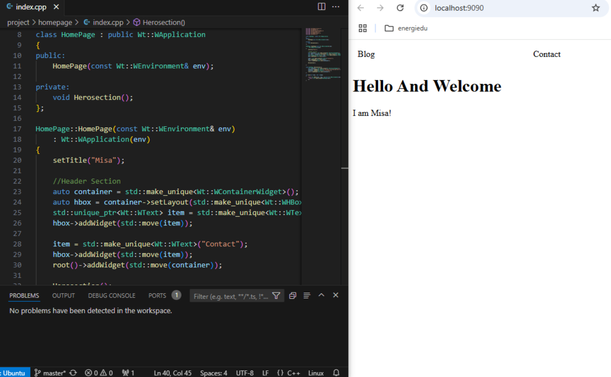
Task: Click the project breadcrumb segment
Action: point(18,22)
